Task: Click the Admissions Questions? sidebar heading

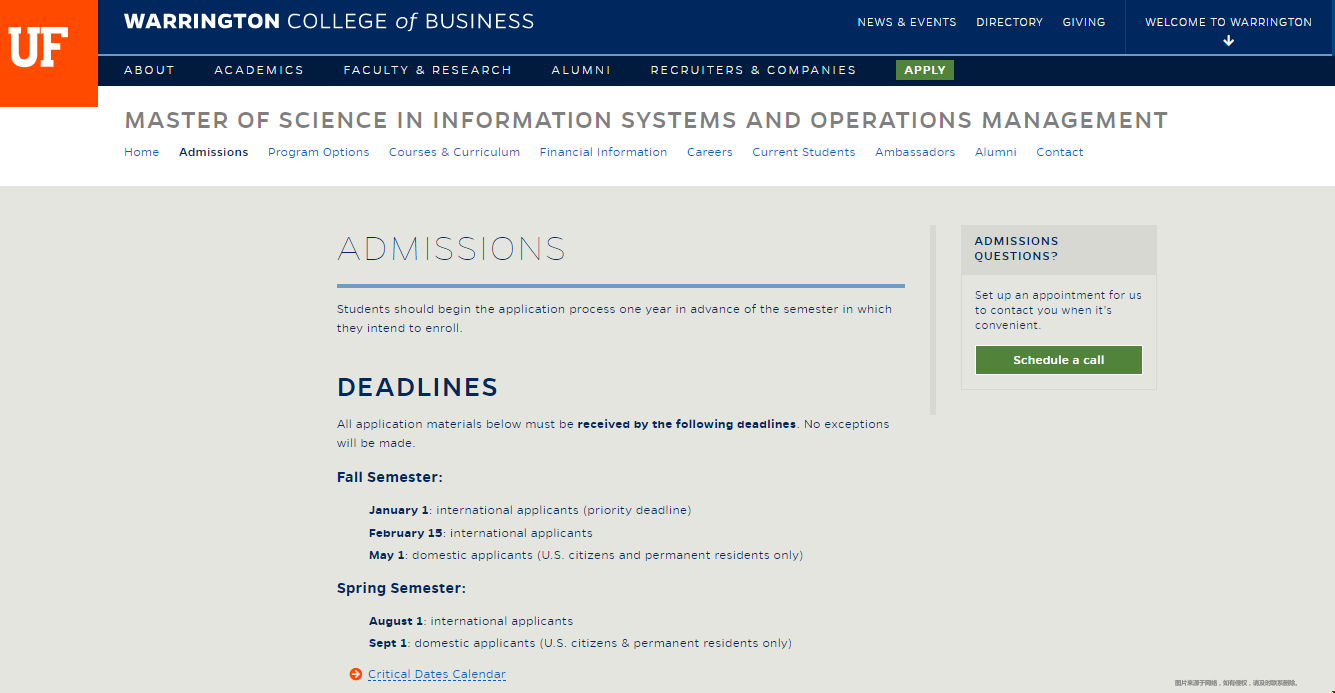Action: (1017, 248)
